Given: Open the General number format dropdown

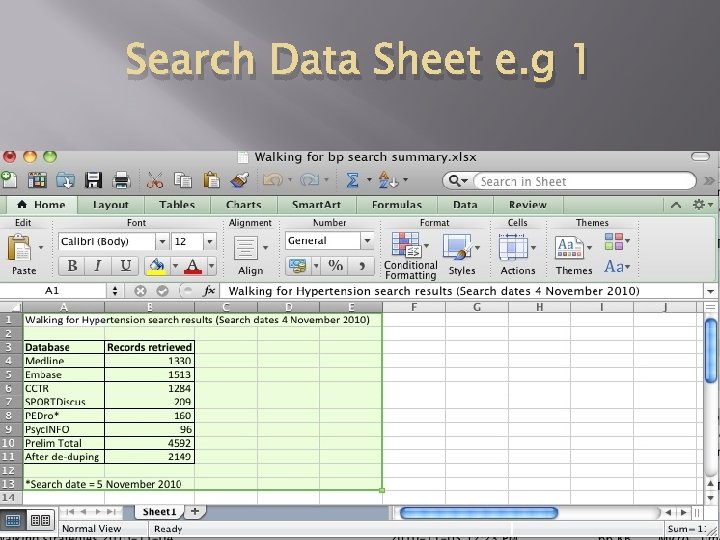Looking at the screenshot, I should pyautogui.click(x=367, y=241).
